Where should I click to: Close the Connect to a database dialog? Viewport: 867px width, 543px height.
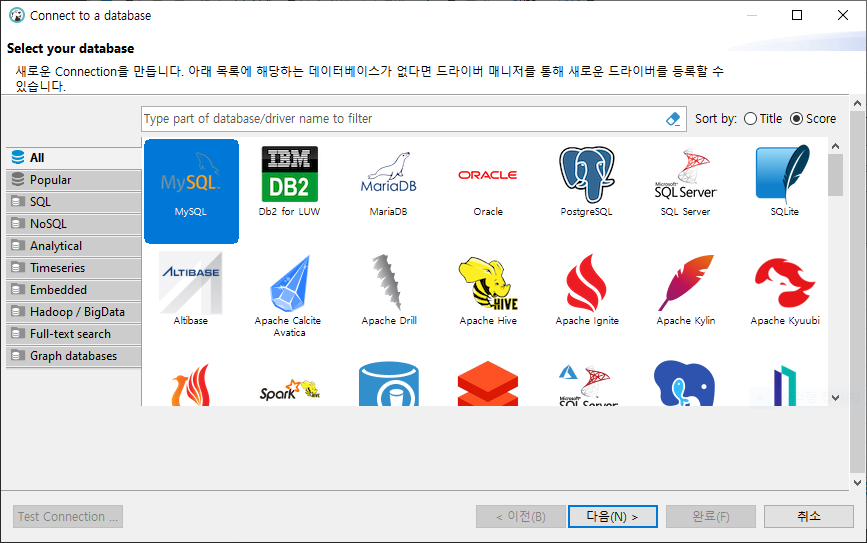pos(843,15)
